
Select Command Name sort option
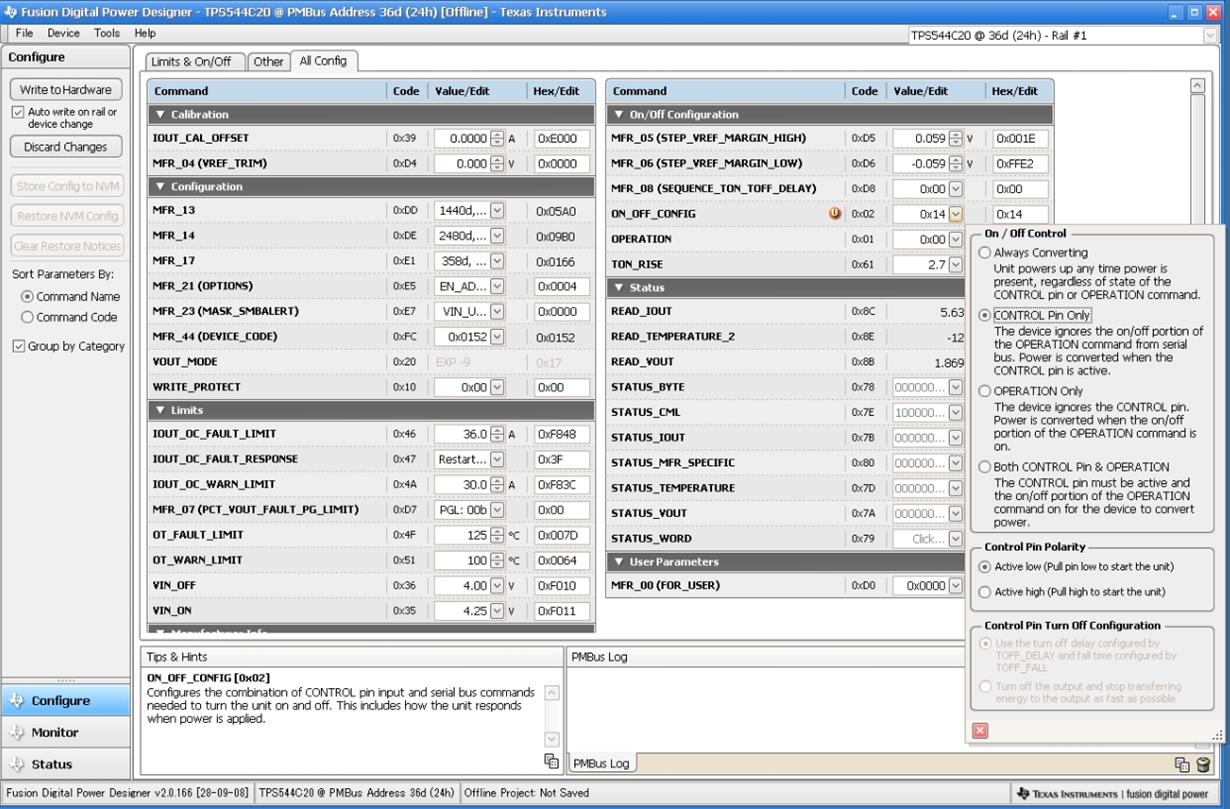[27, 296]
